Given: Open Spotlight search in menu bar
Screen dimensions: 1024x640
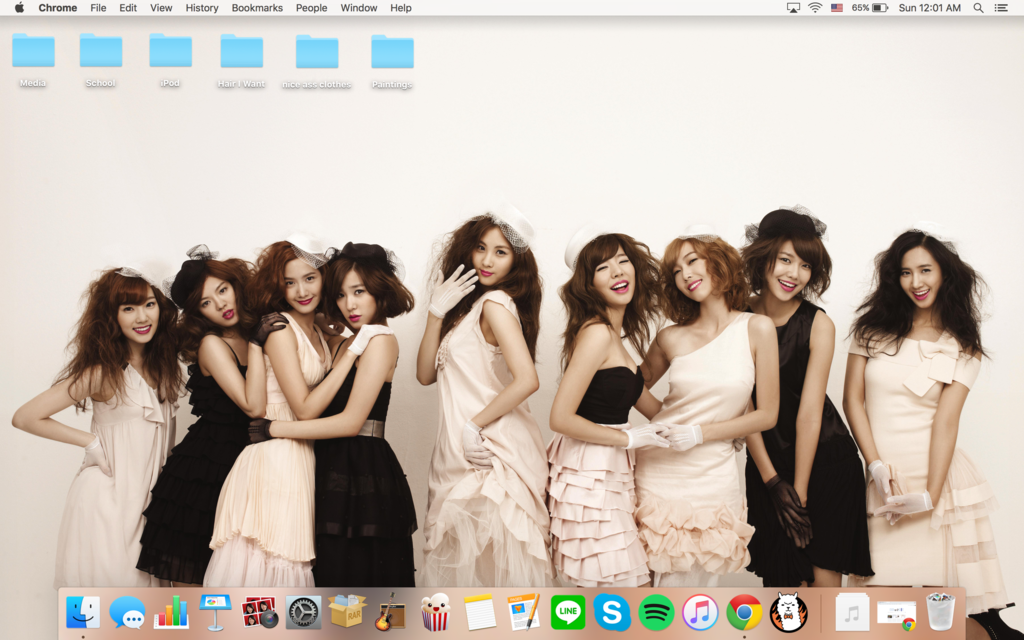Looking at the screenshot, I should point(978,8).
